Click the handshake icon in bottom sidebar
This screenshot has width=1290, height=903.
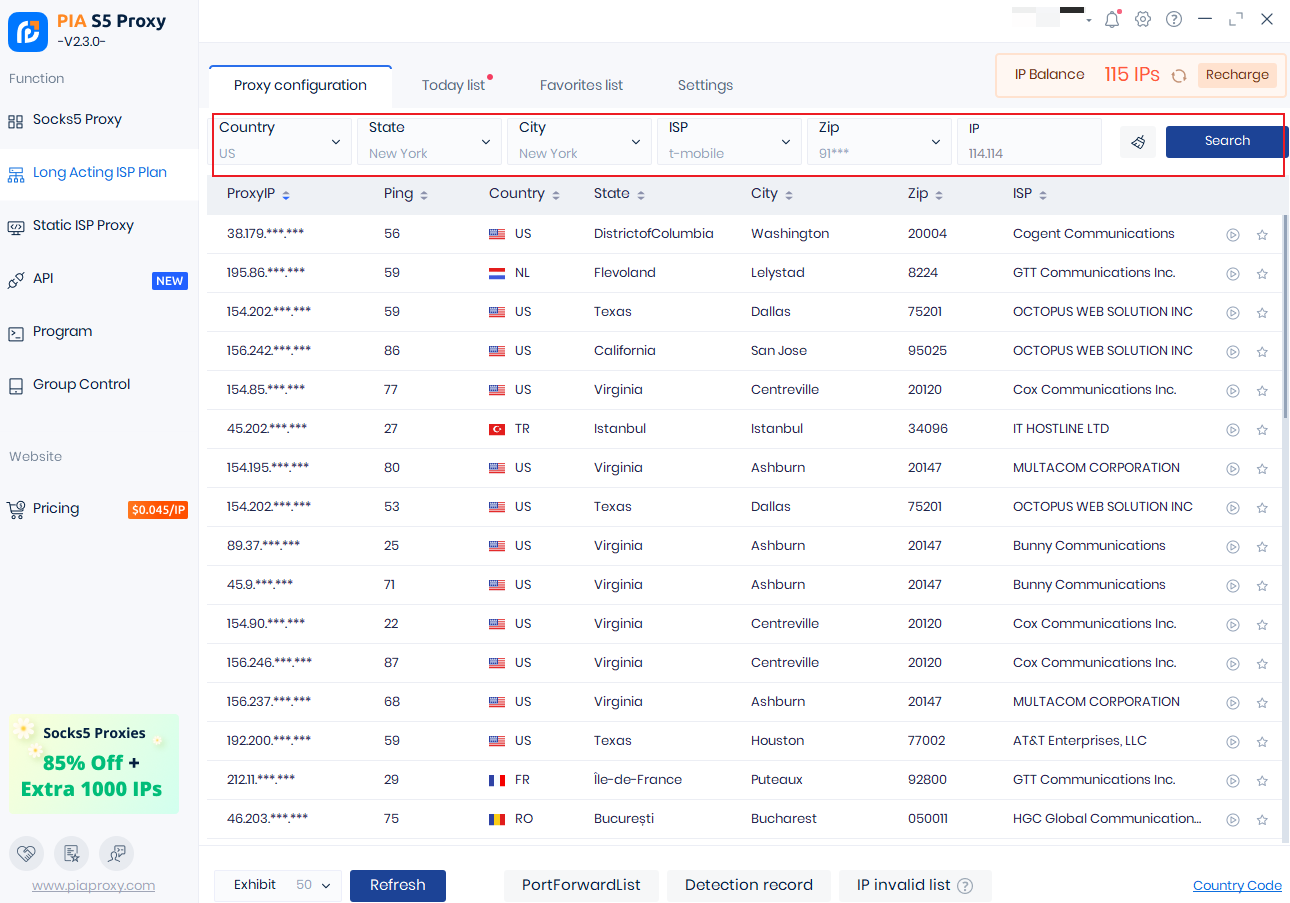point(26,853)
